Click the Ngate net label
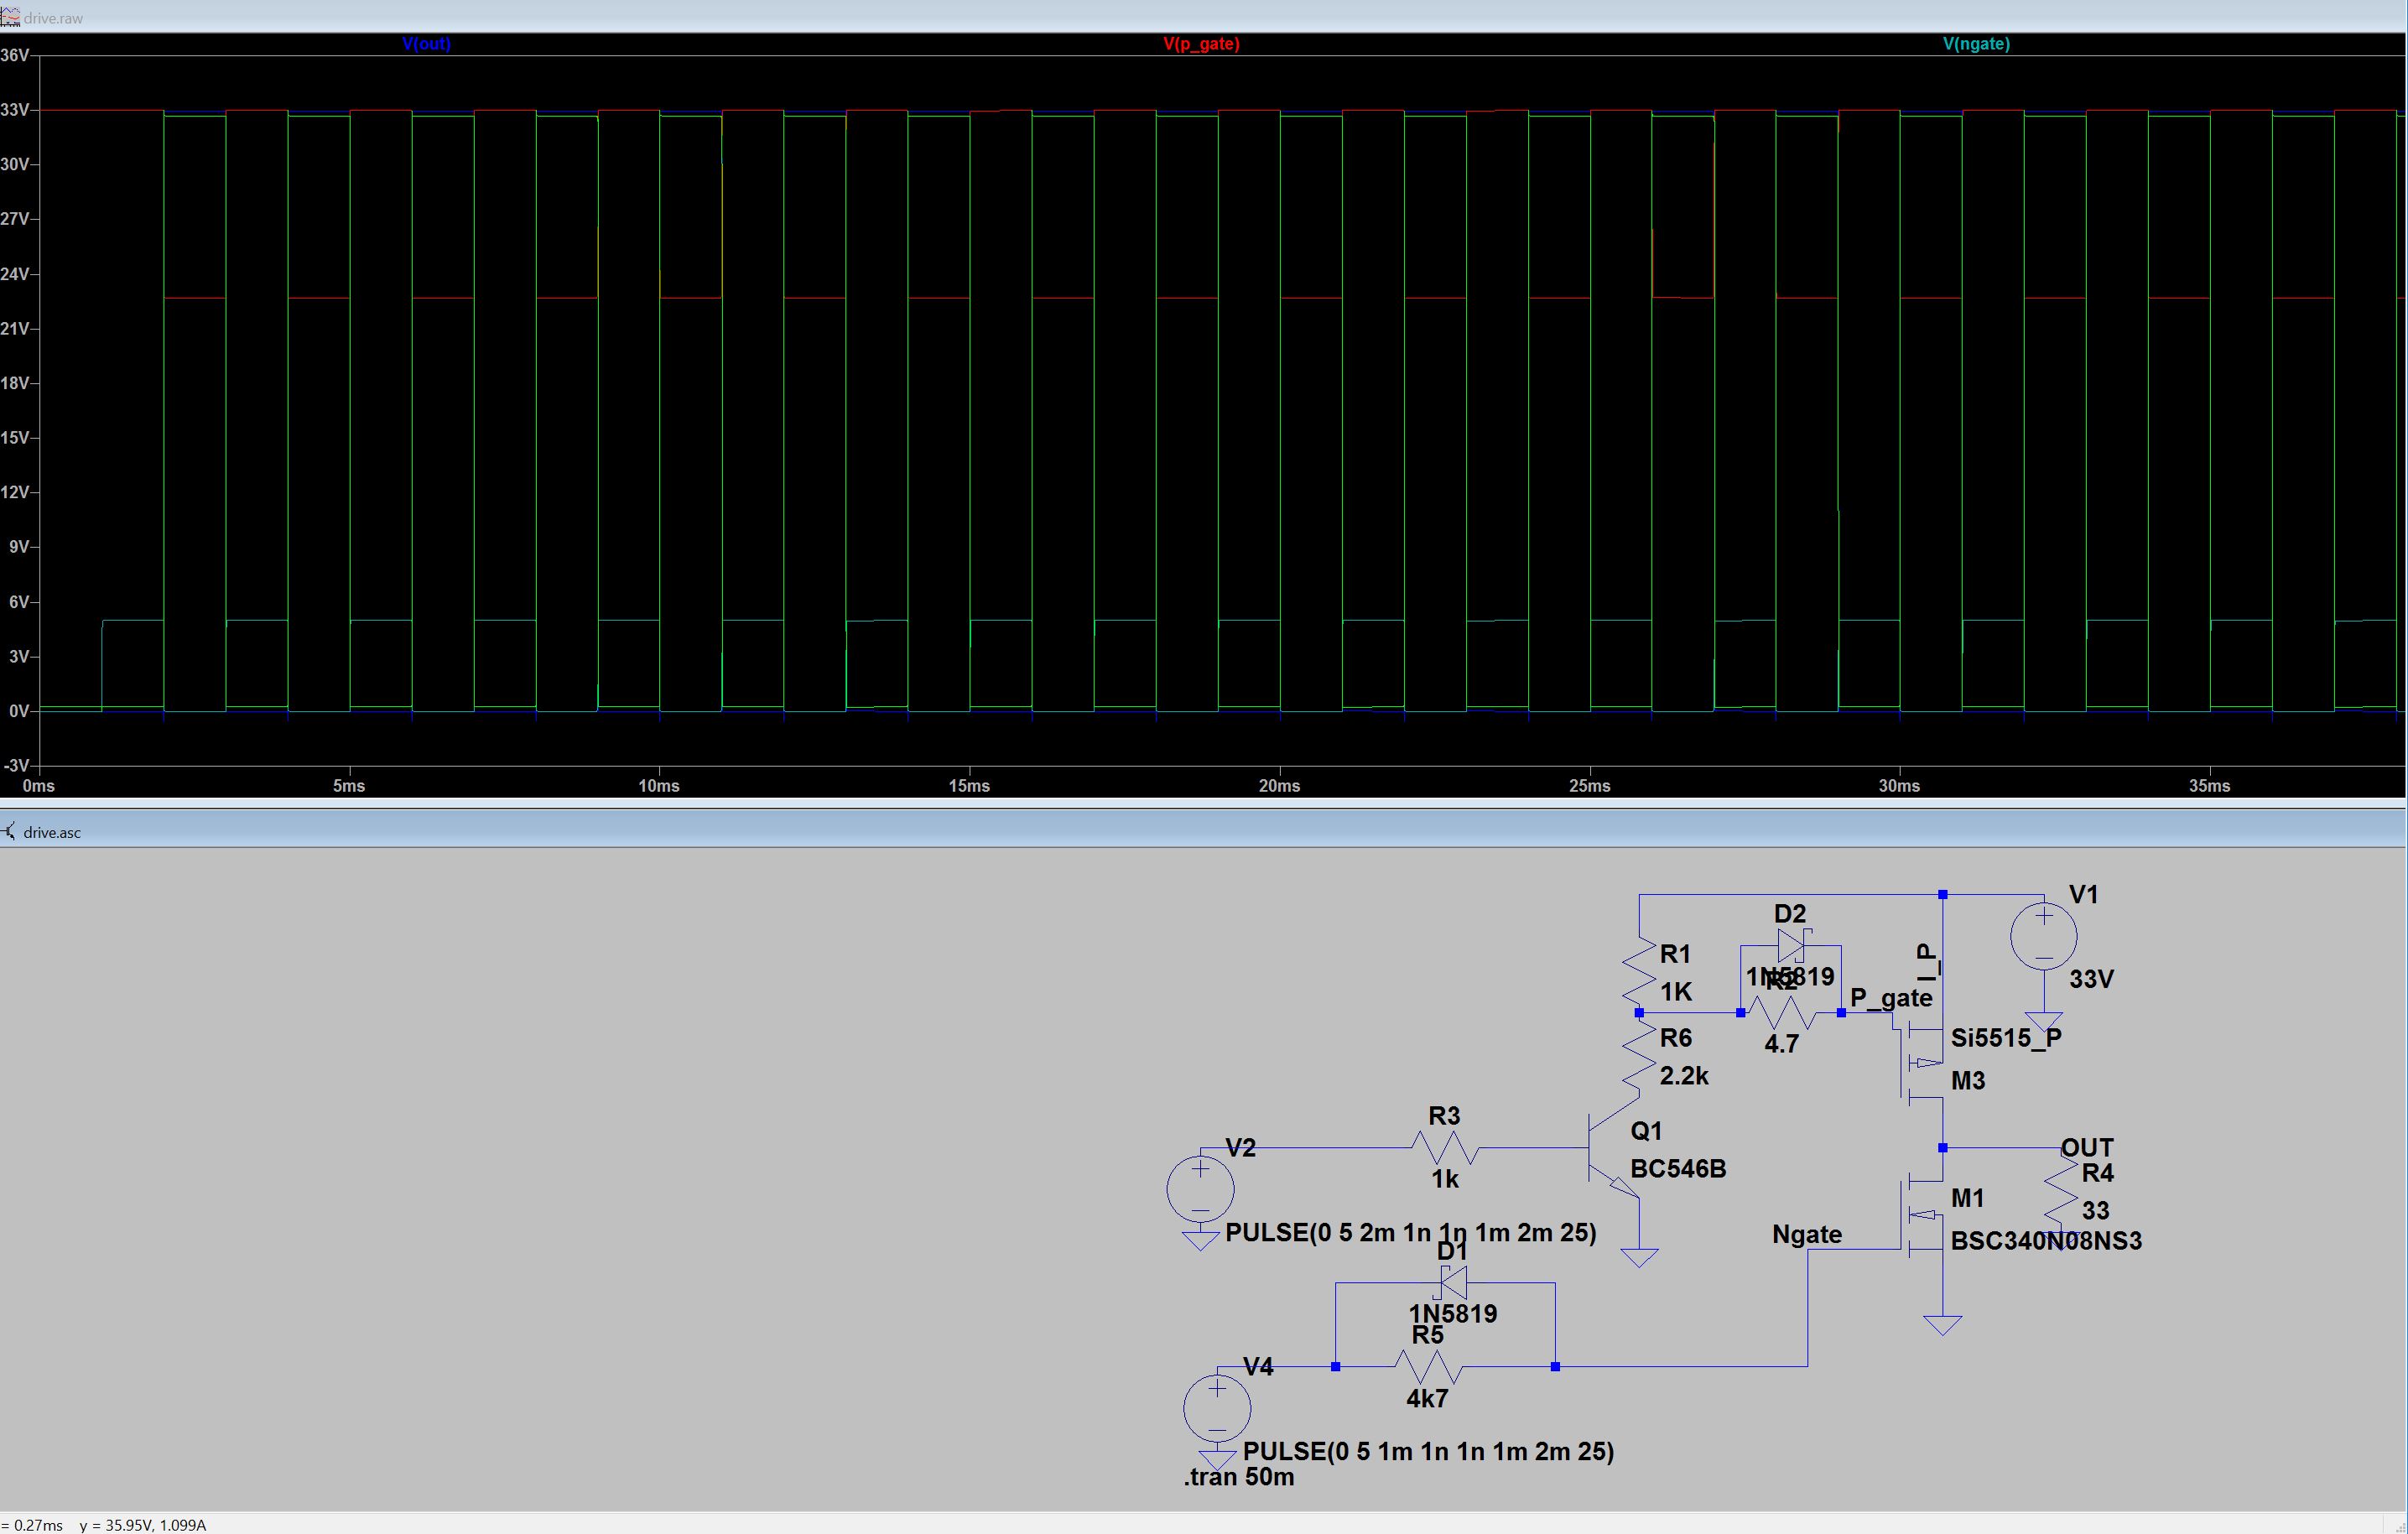The width and height of the screenshot is (2408, 1534). (1807, 1234)
